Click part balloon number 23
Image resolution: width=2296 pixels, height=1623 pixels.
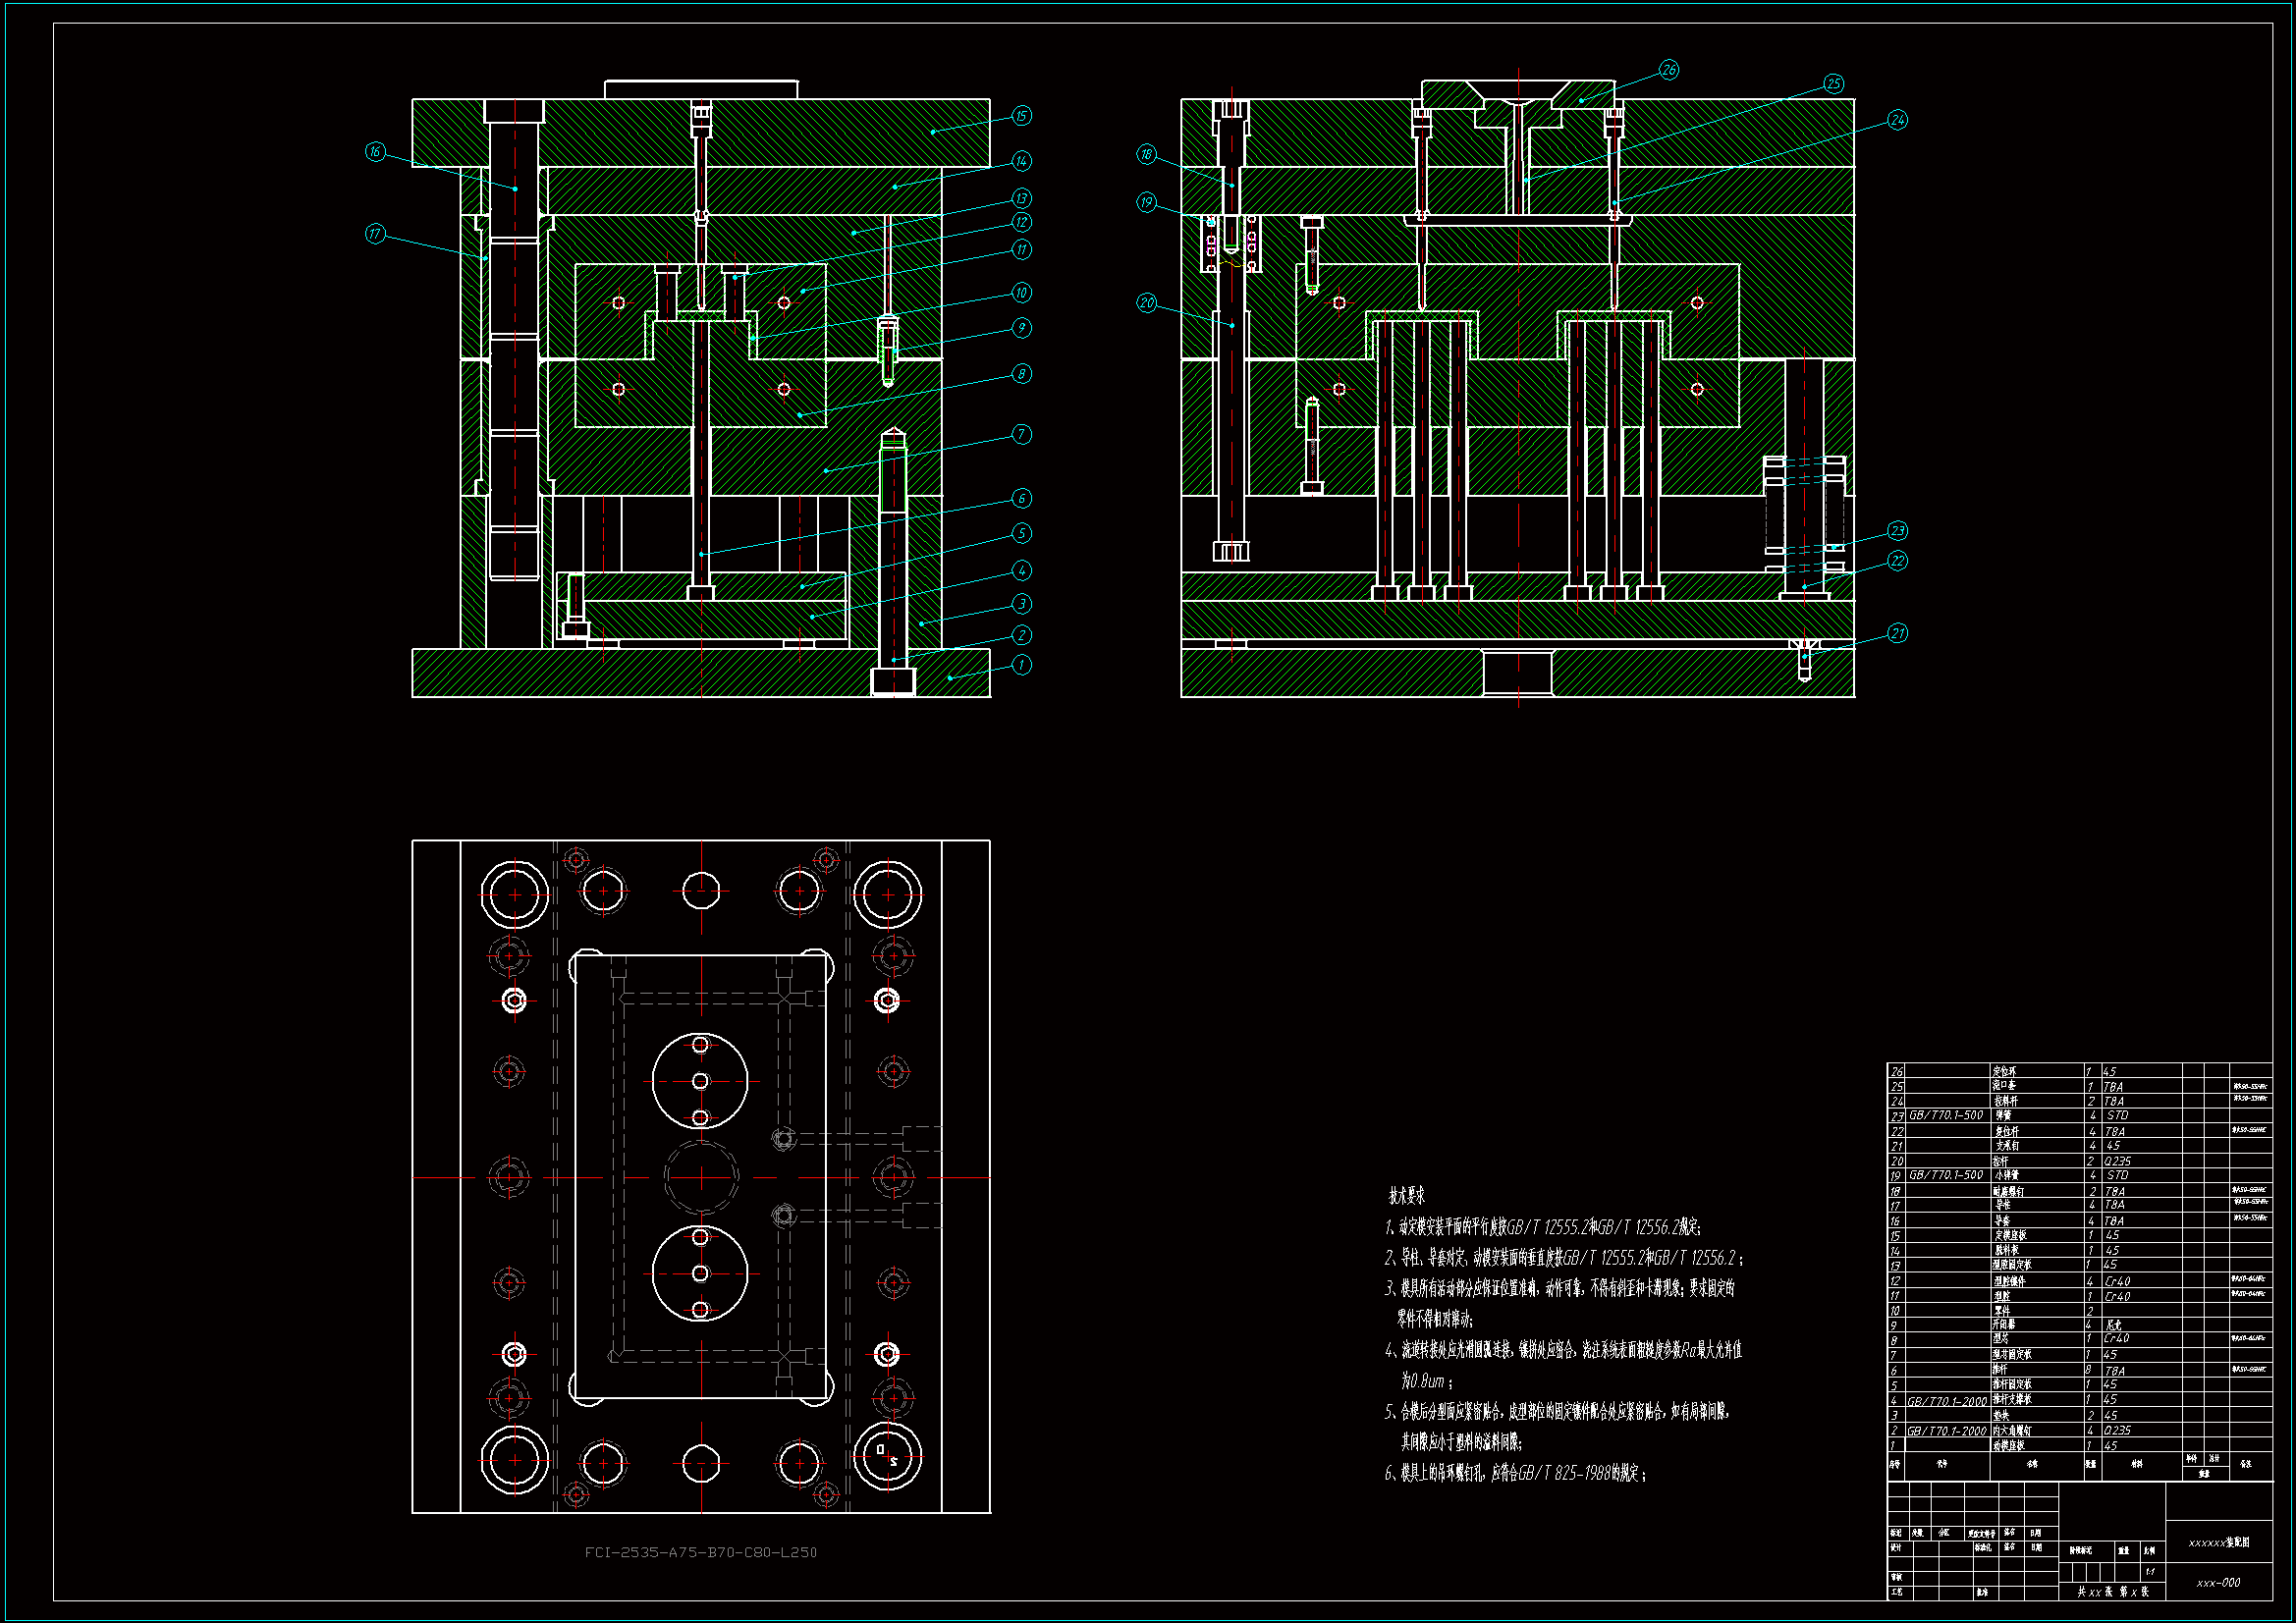1897,531
